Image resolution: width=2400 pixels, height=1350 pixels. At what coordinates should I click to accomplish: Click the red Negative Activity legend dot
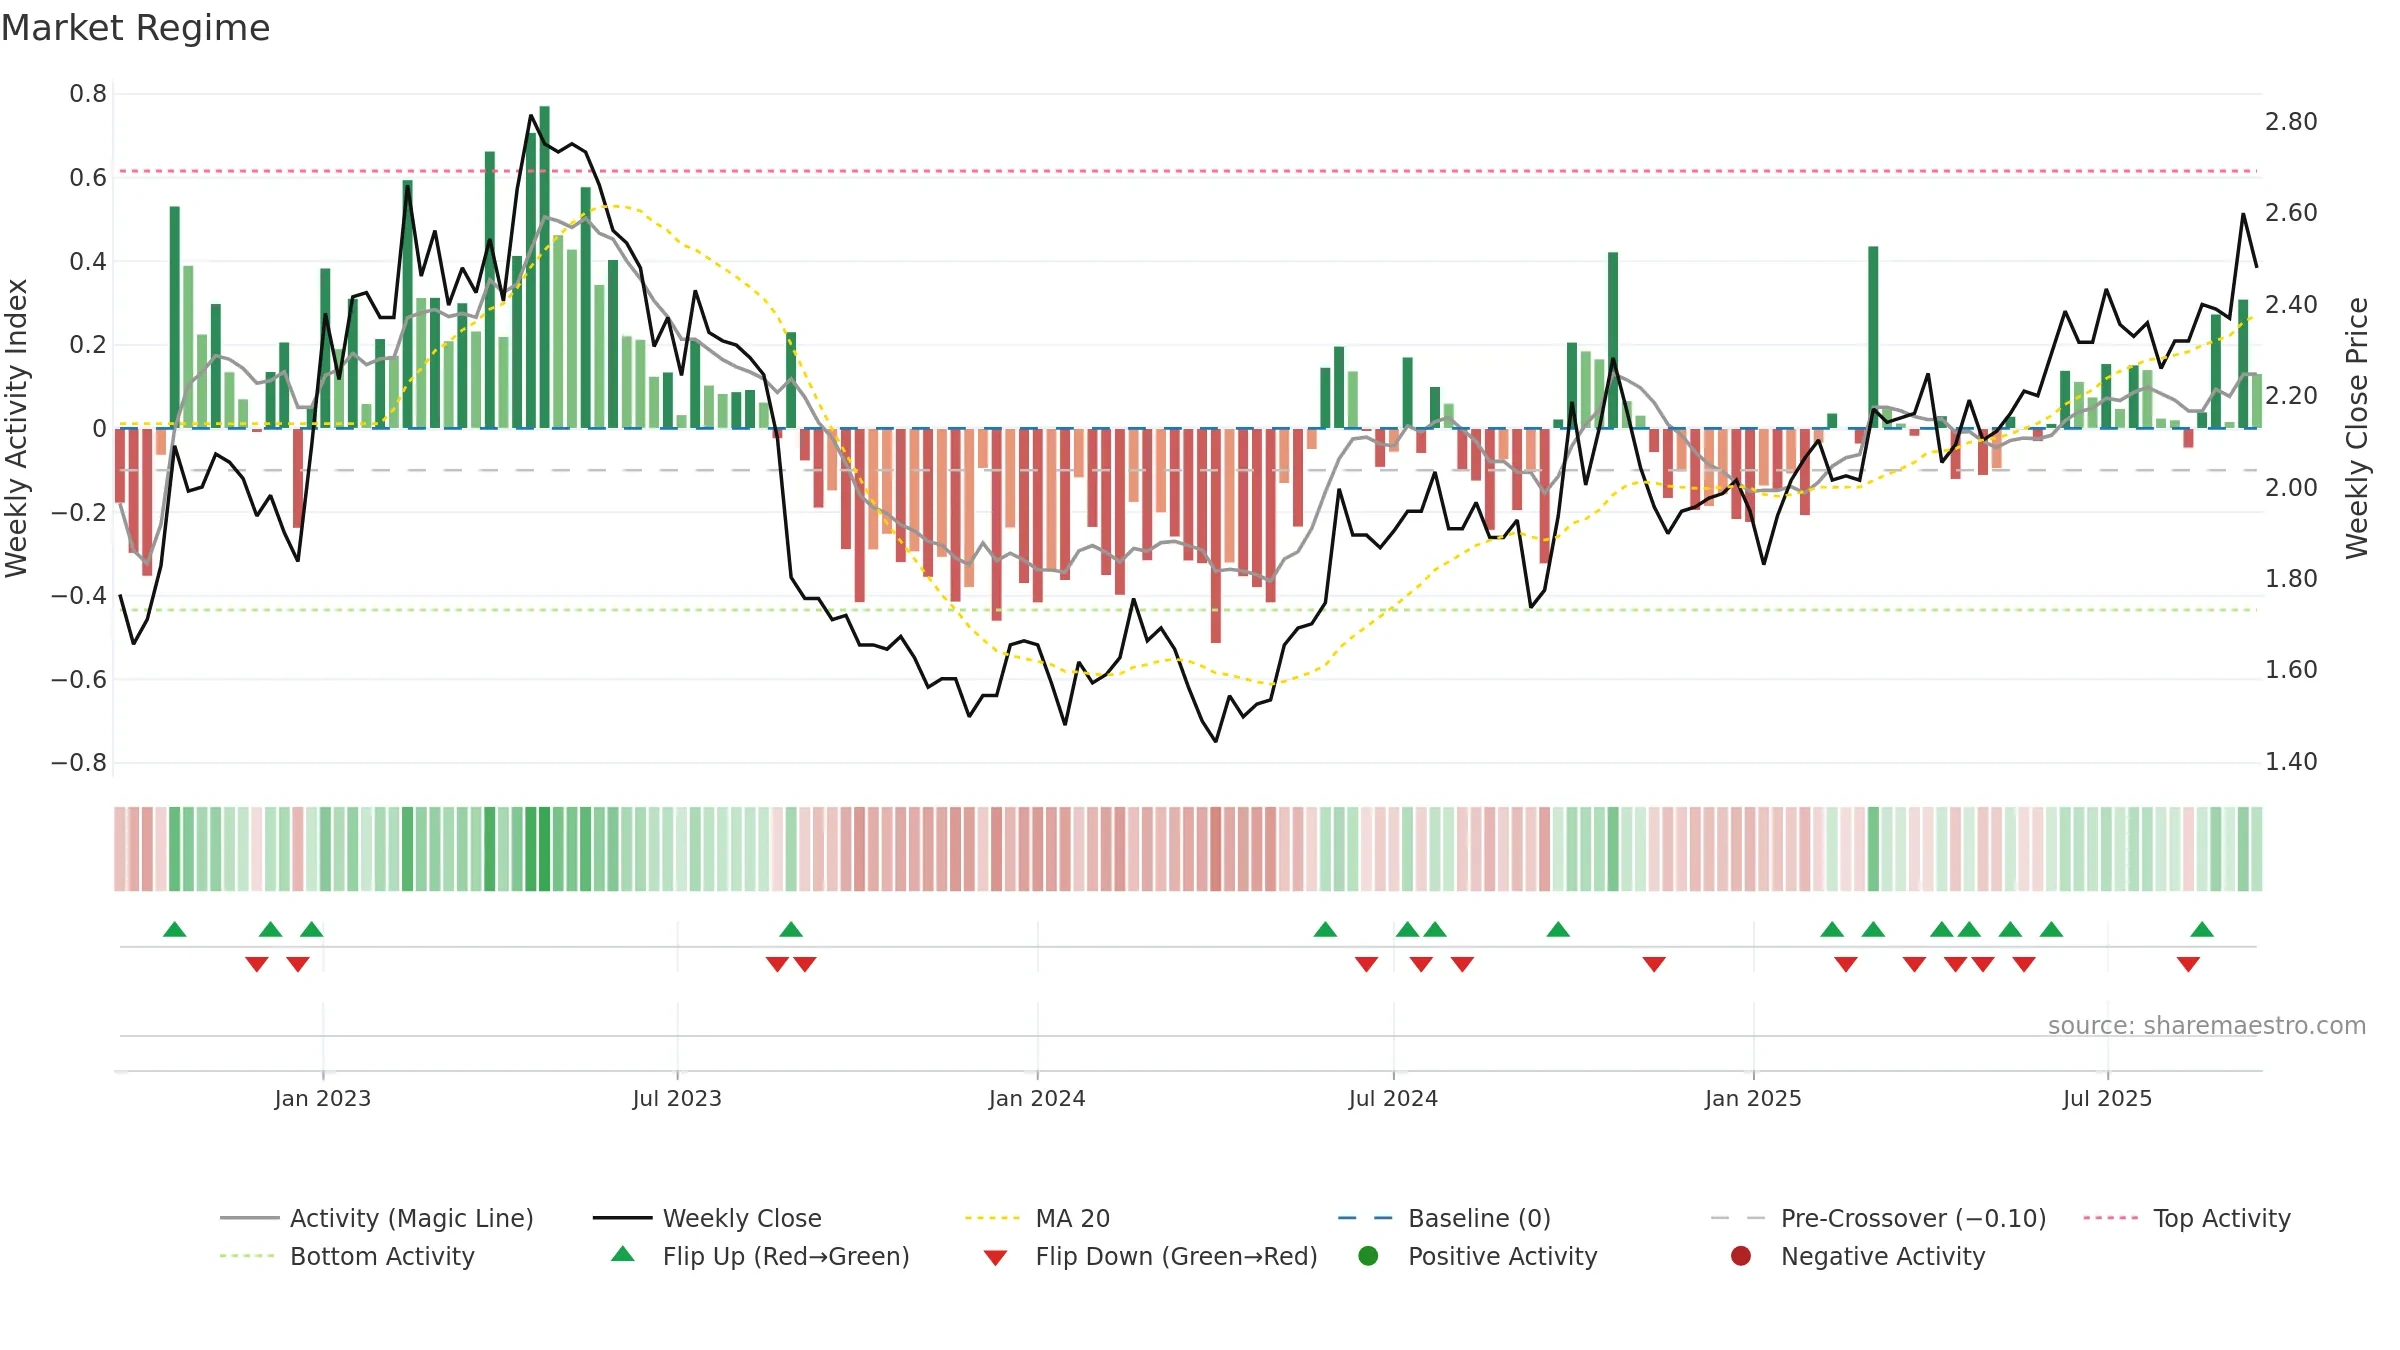[x=1741, y=1256]
